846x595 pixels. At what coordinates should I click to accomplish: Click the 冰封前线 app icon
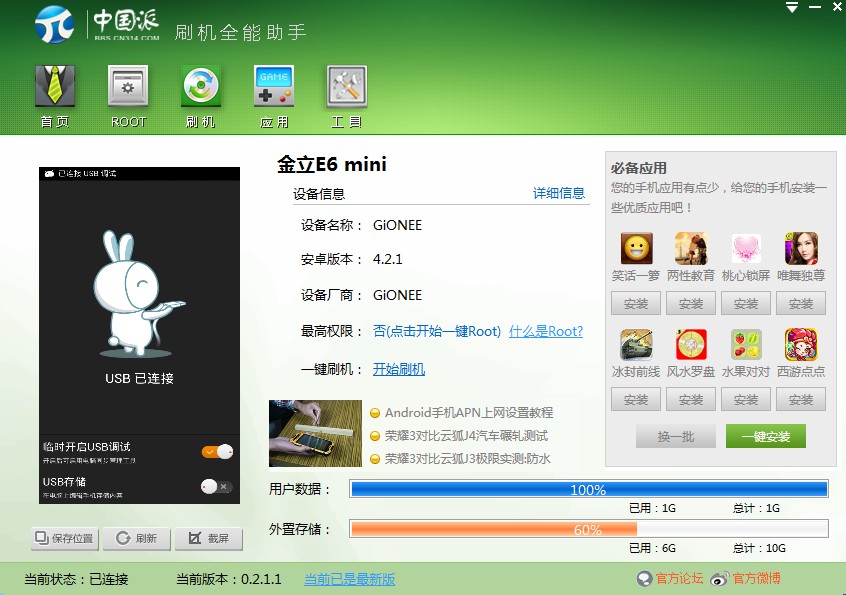[636, 345]
